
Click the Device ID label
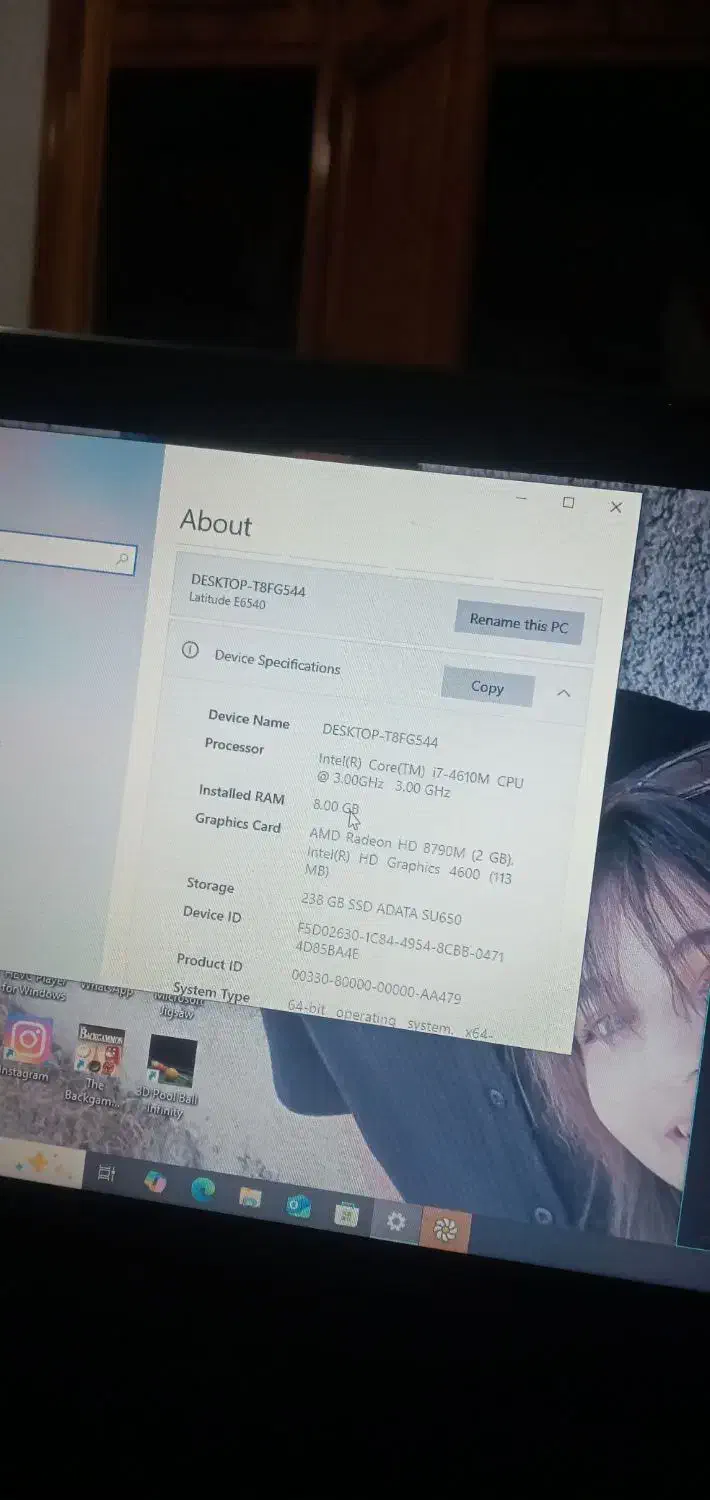(x=211, y=914)
